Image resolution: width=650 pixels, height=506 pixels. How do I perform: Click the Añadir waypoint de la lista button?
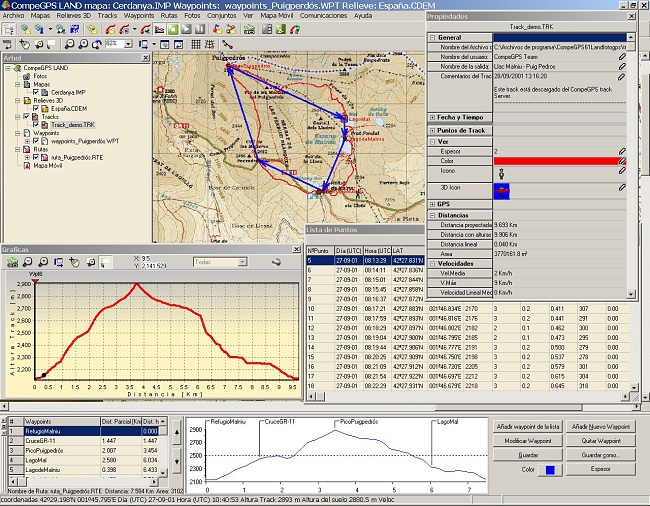(528, 426)
